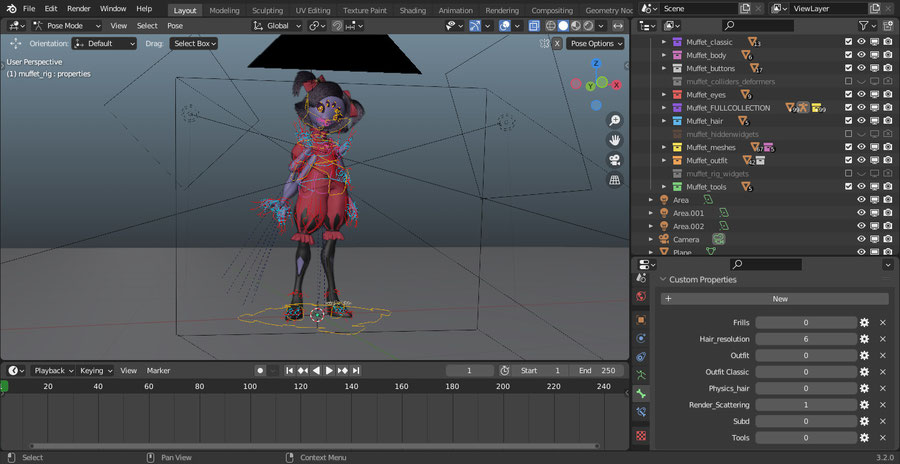This screenshot has height=464, width=900.
Task: Toggle camera view icon in viewport
Action: pyautogui.click(x=615, y=160)
